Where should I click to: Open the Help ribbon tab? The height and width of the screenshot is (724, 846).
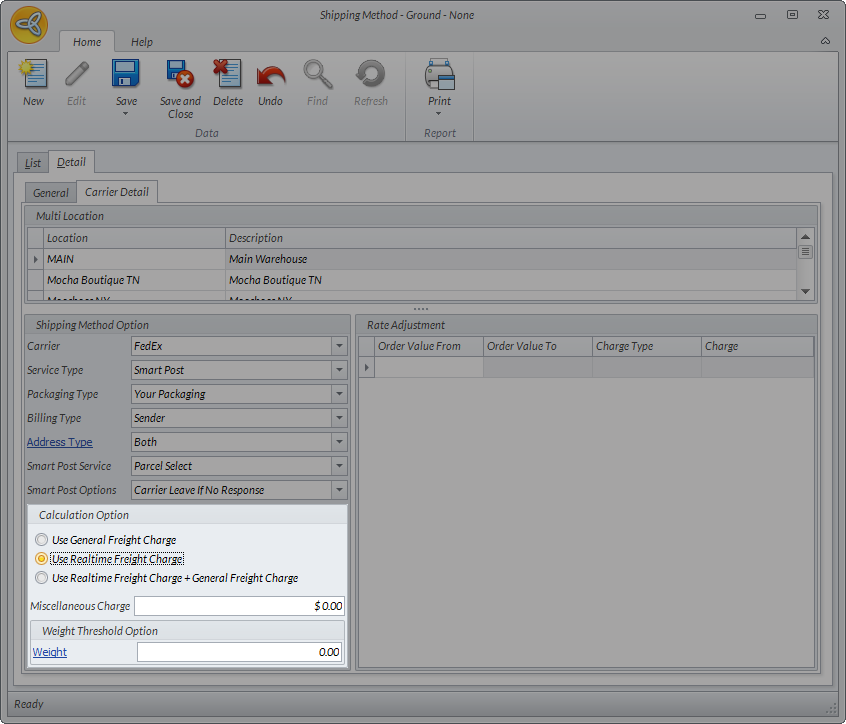[142, 42]
